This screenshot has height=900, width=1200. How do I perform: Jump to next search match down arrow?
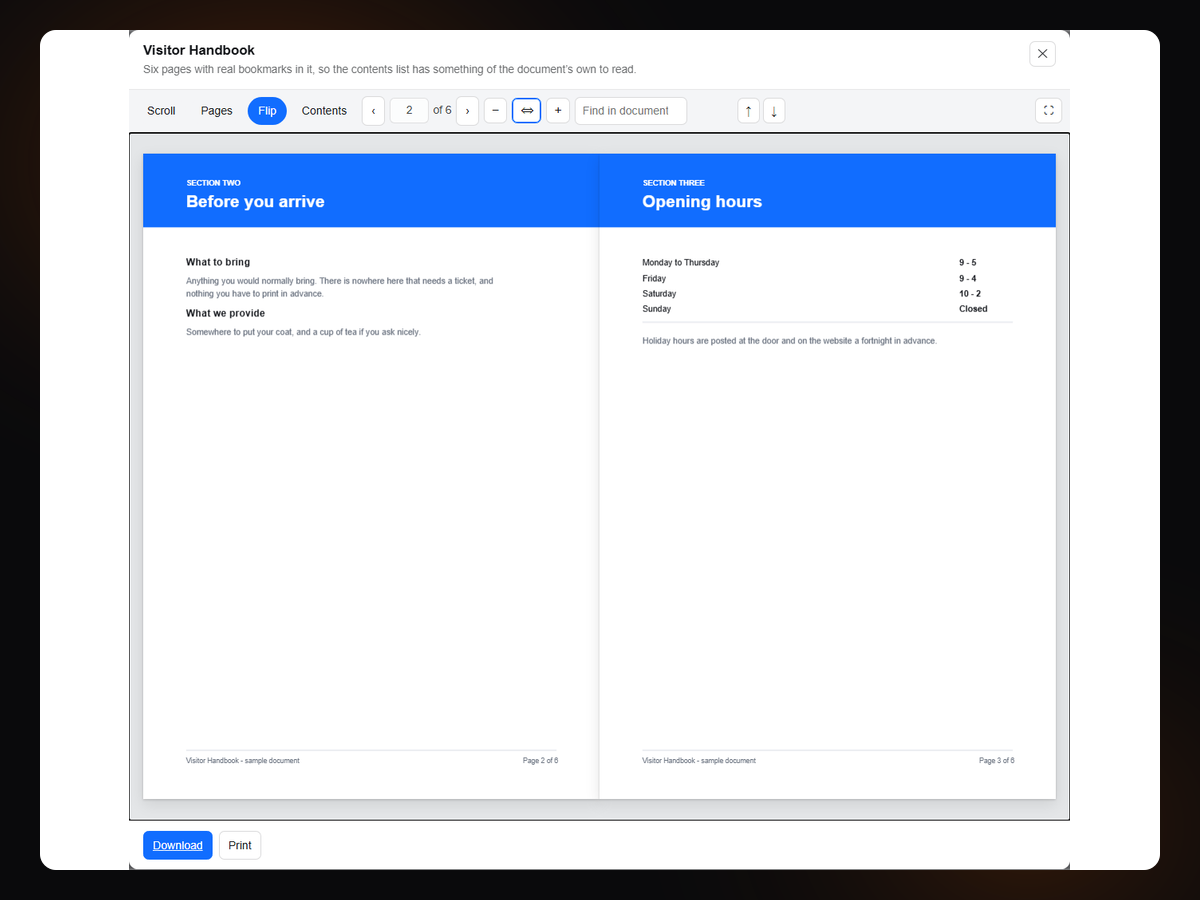[x=774, y=111]
